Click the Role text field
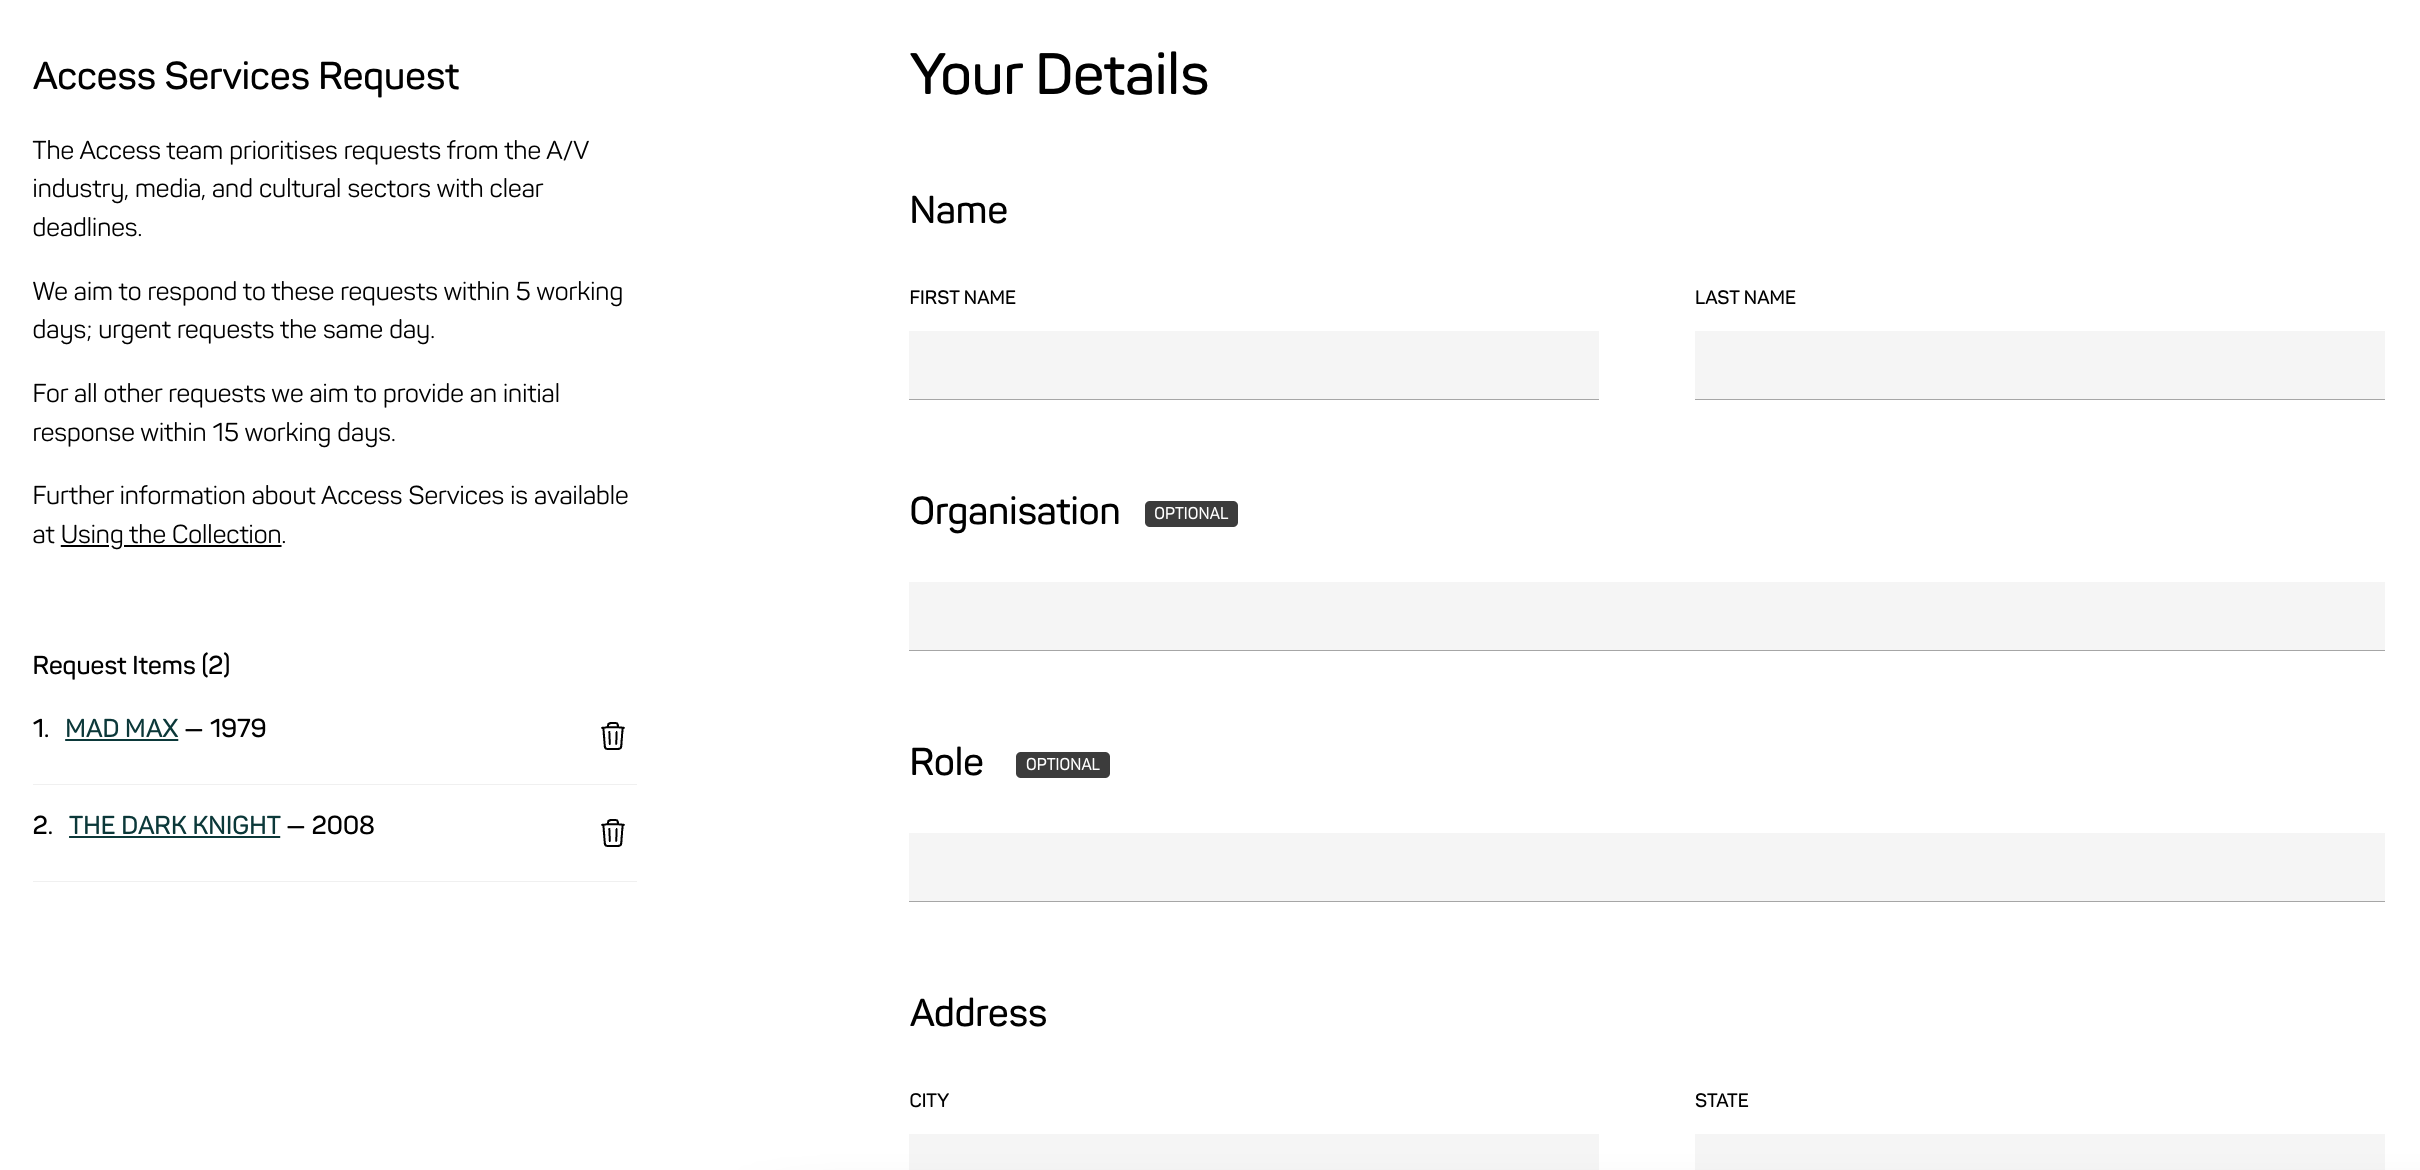 pyautogui.click(x=1646, y=867)
